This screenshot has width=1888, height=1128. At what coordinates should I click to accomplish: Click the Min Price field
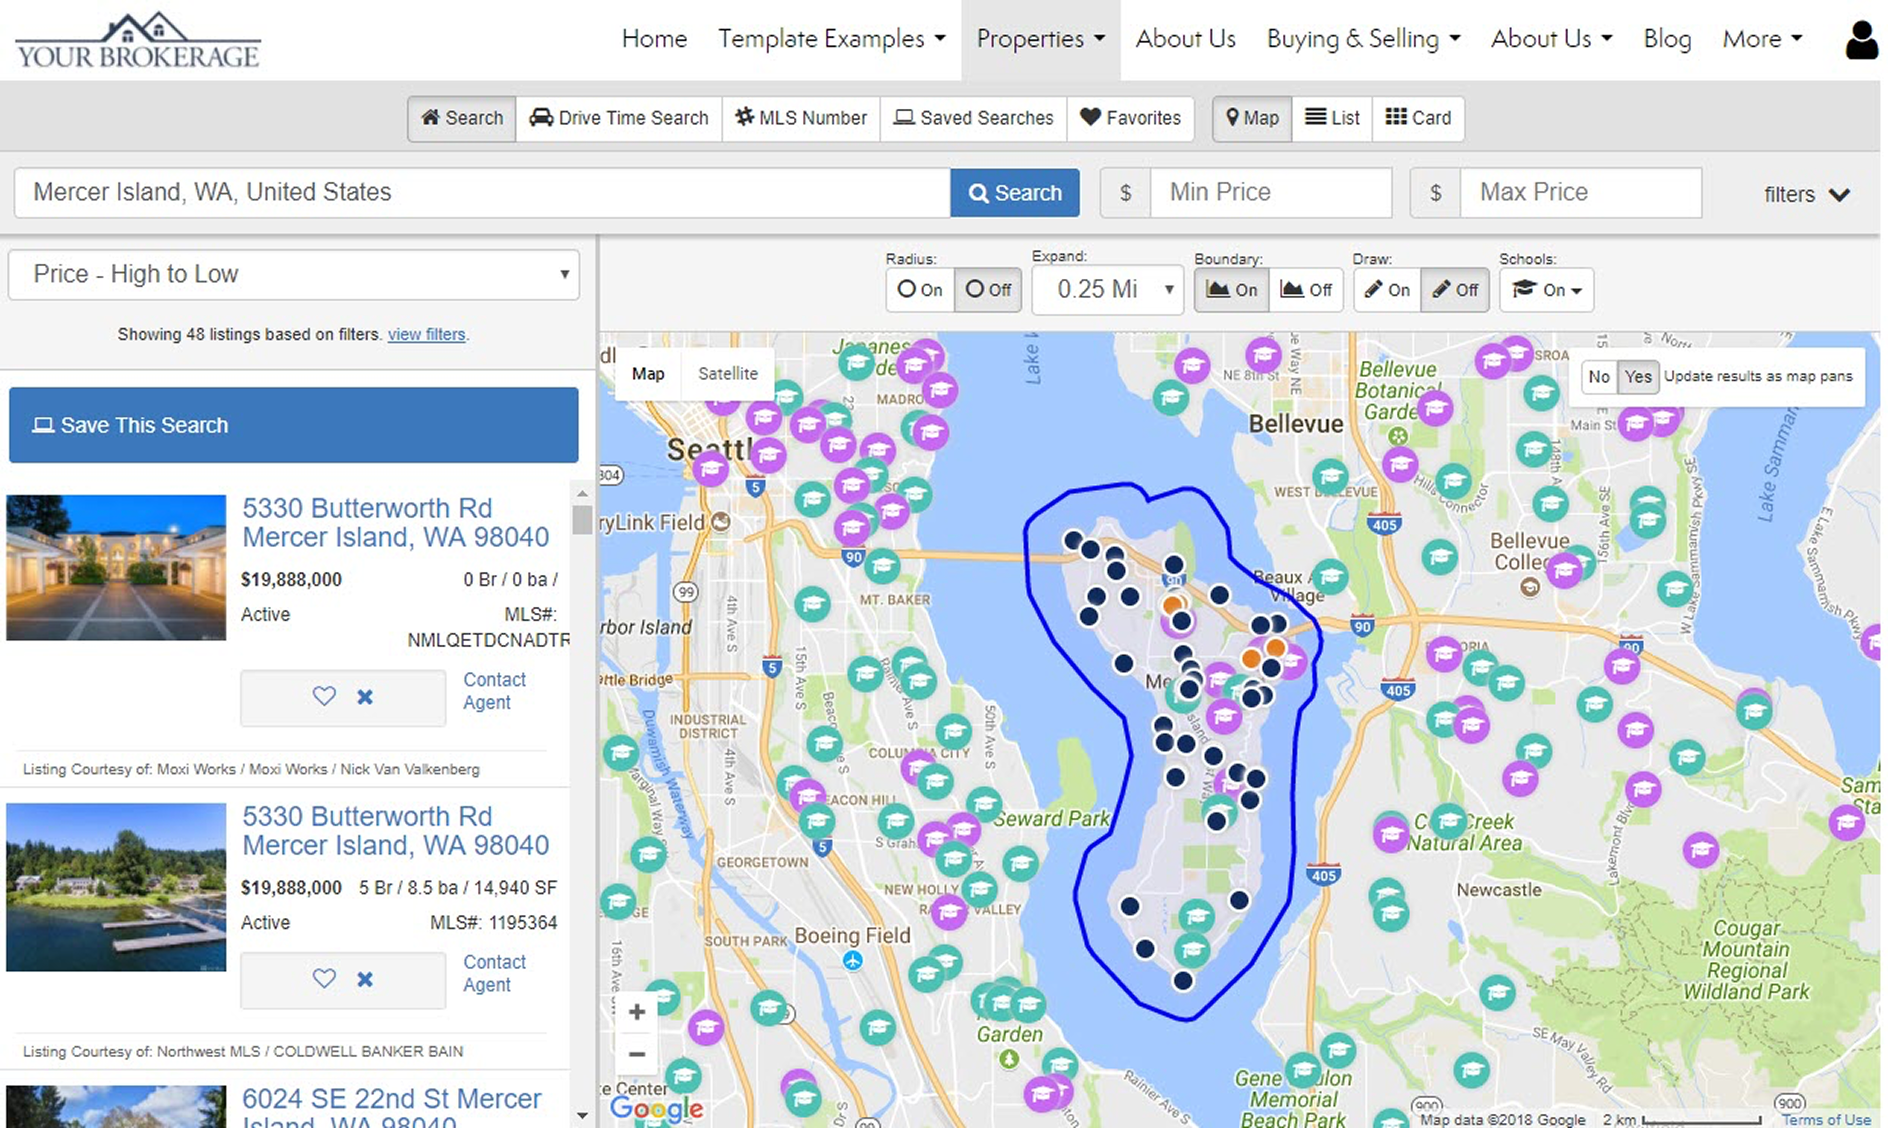(1271, 193)
